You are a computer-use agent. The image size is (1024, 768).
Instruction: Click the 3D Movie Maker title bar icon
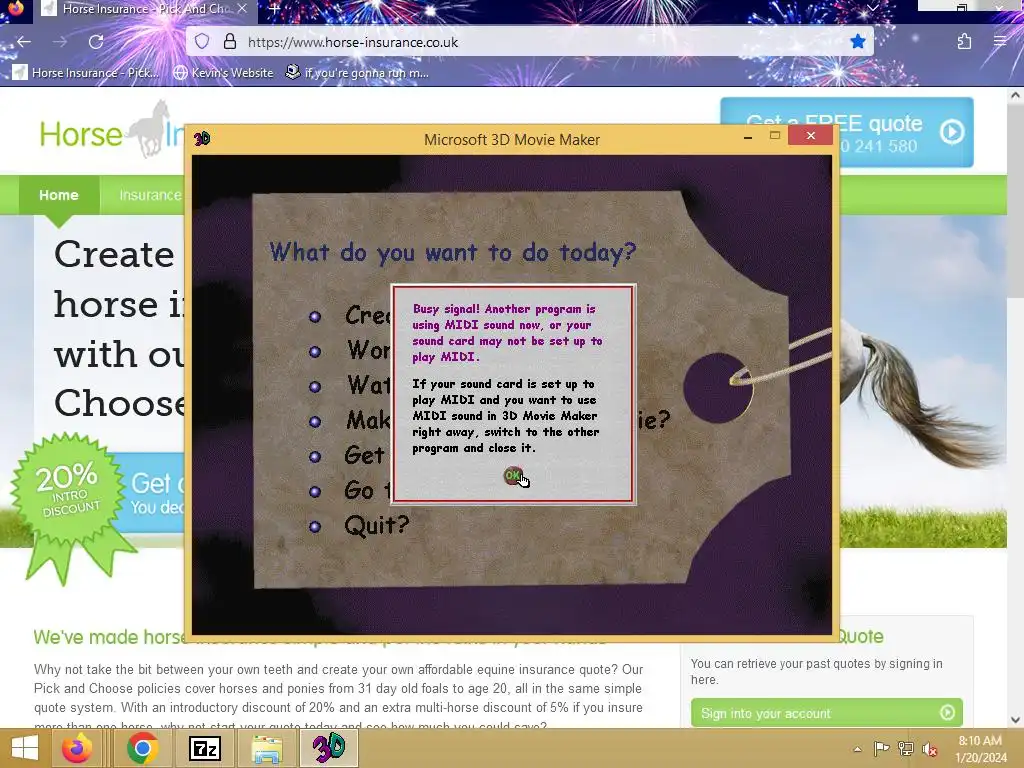click(202, 138)
